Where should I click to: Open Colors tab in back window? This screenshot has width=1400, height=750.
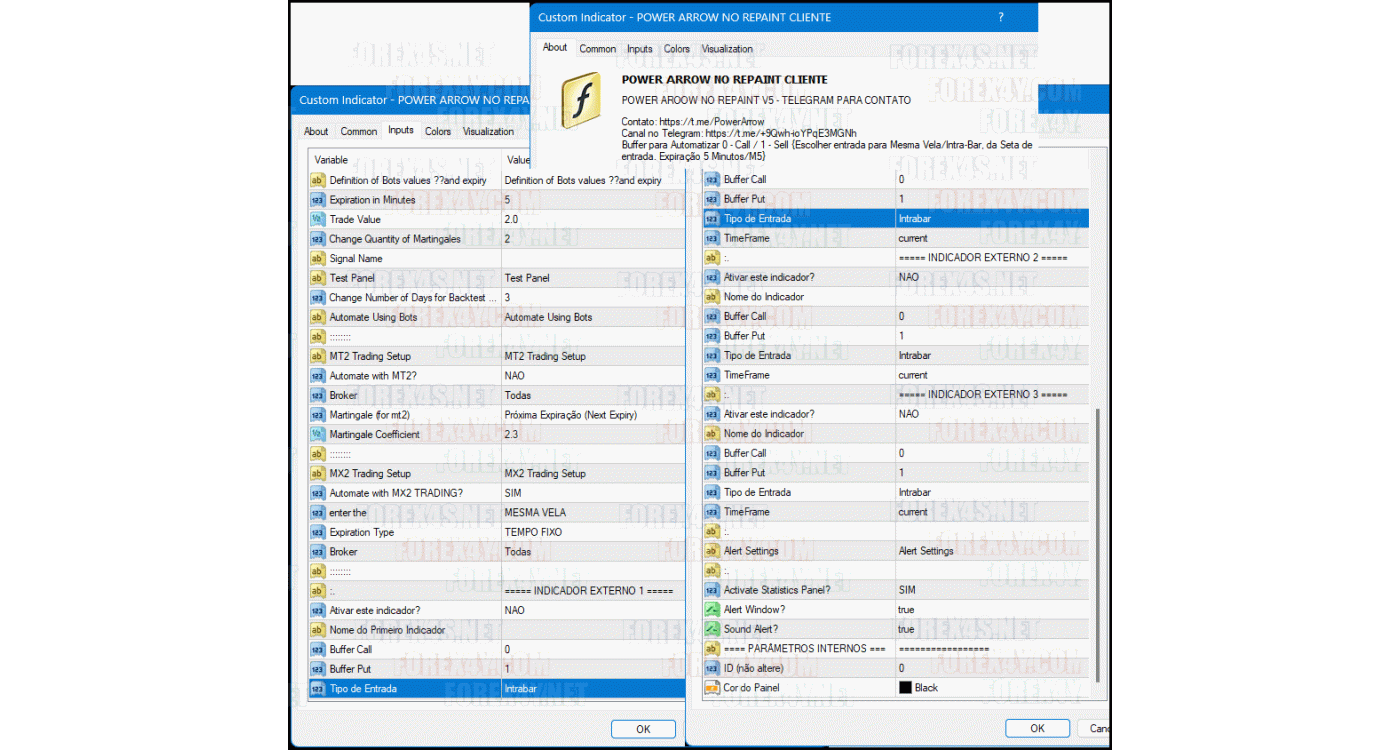coord(438,131)
